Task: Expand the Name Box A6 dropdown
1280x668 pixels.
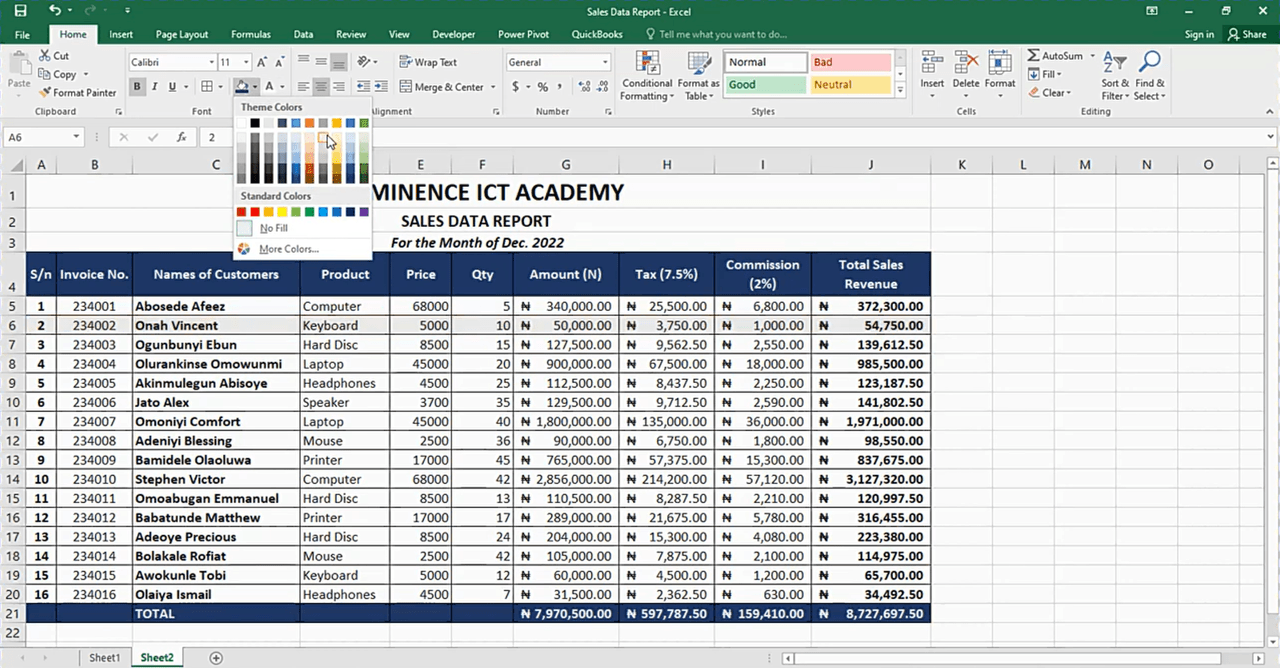Action: coord(76,137)
